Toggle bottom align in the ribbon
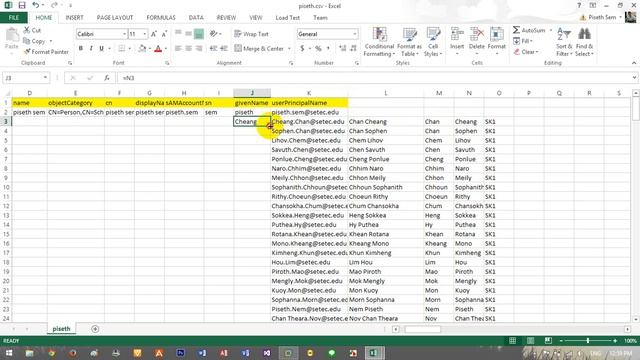Screen dimensions: 640x360 (199, 34)
